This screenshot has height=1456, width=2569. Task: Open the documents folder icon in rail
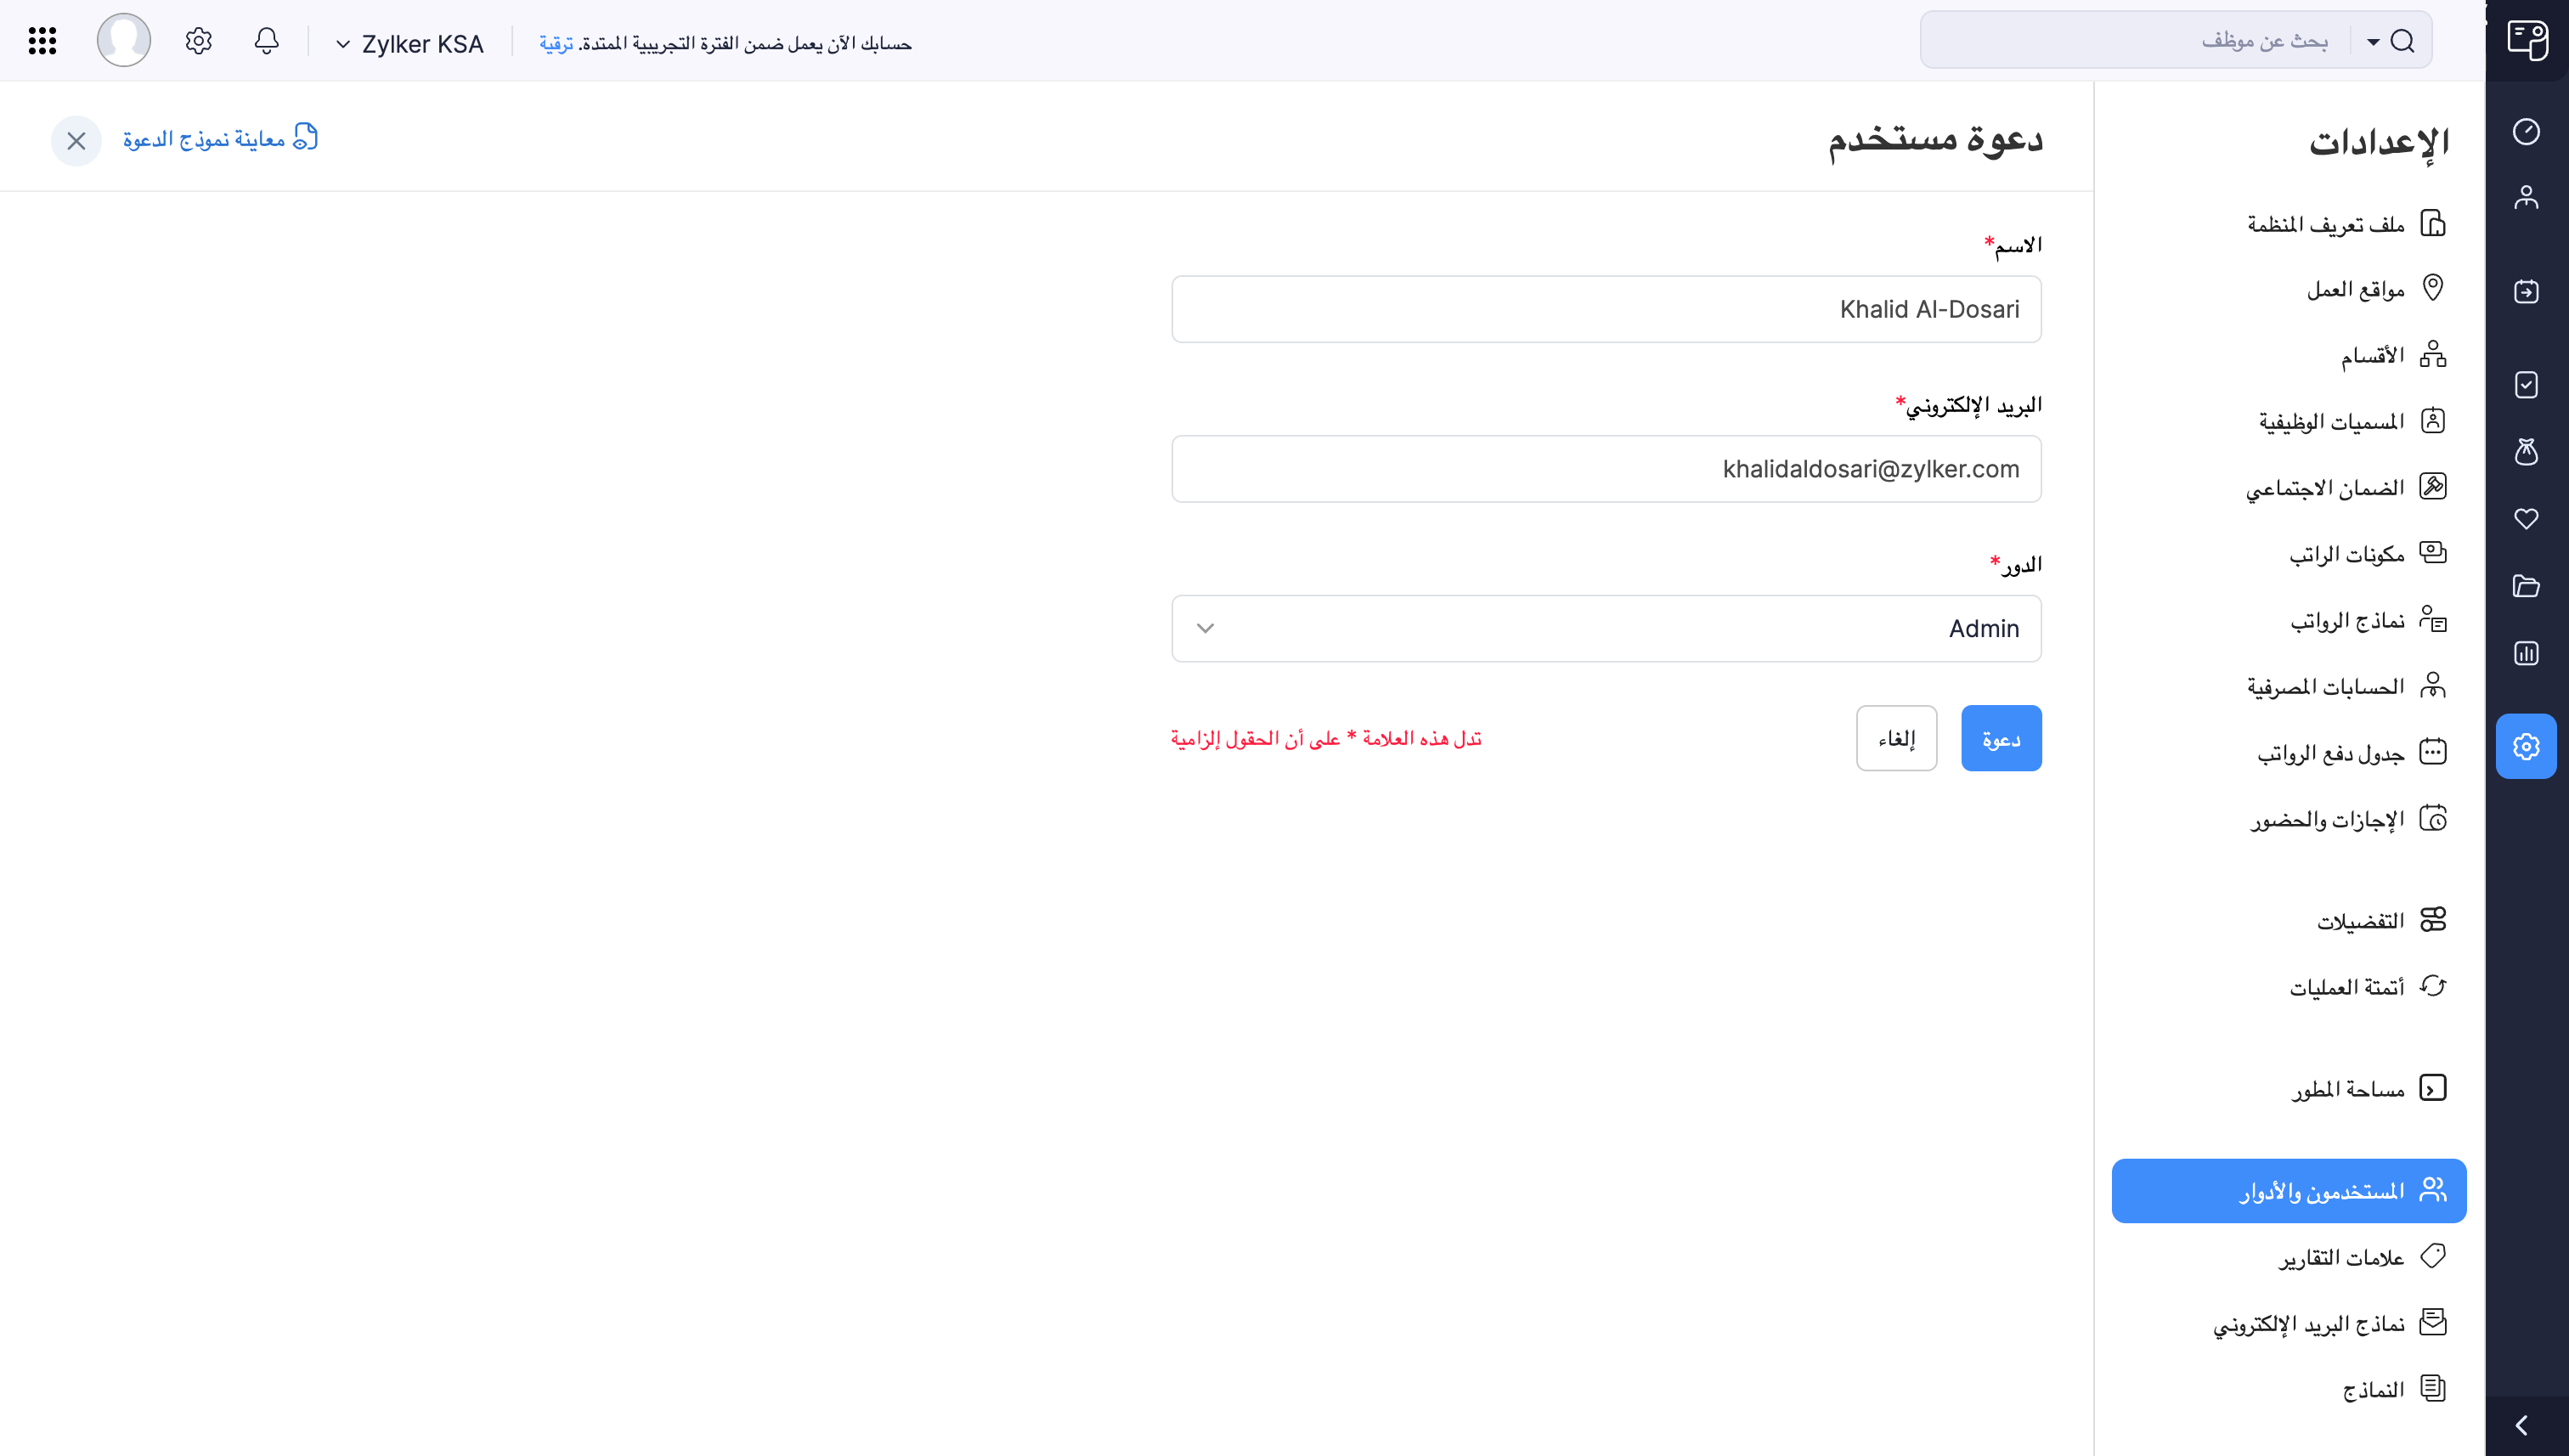tap(2526, 586)
